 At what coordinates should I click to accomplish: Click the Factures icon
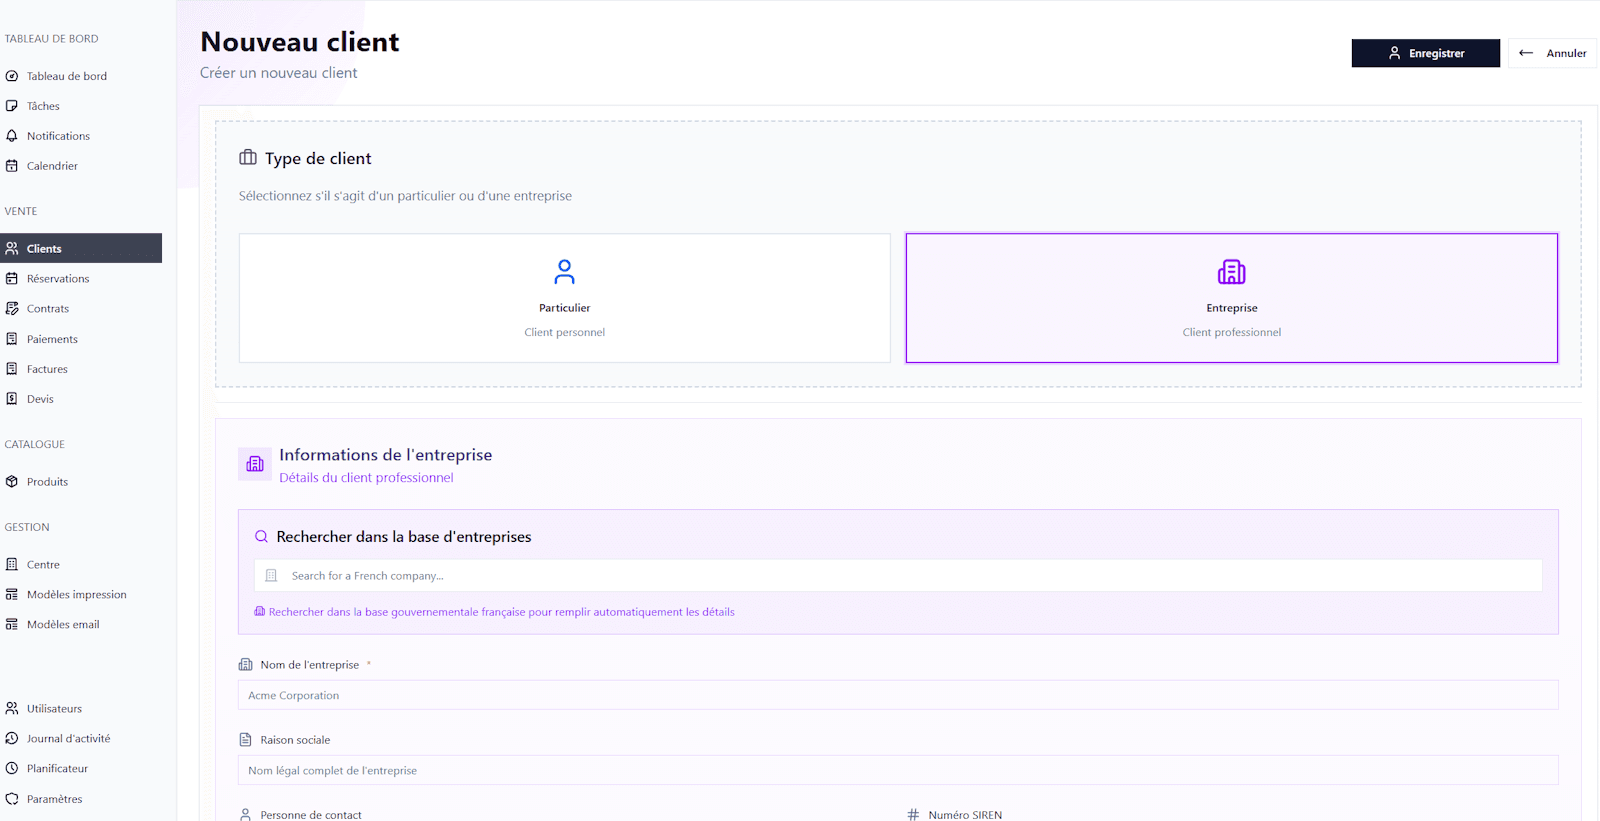pyautogui.click(x=12, y=369)
